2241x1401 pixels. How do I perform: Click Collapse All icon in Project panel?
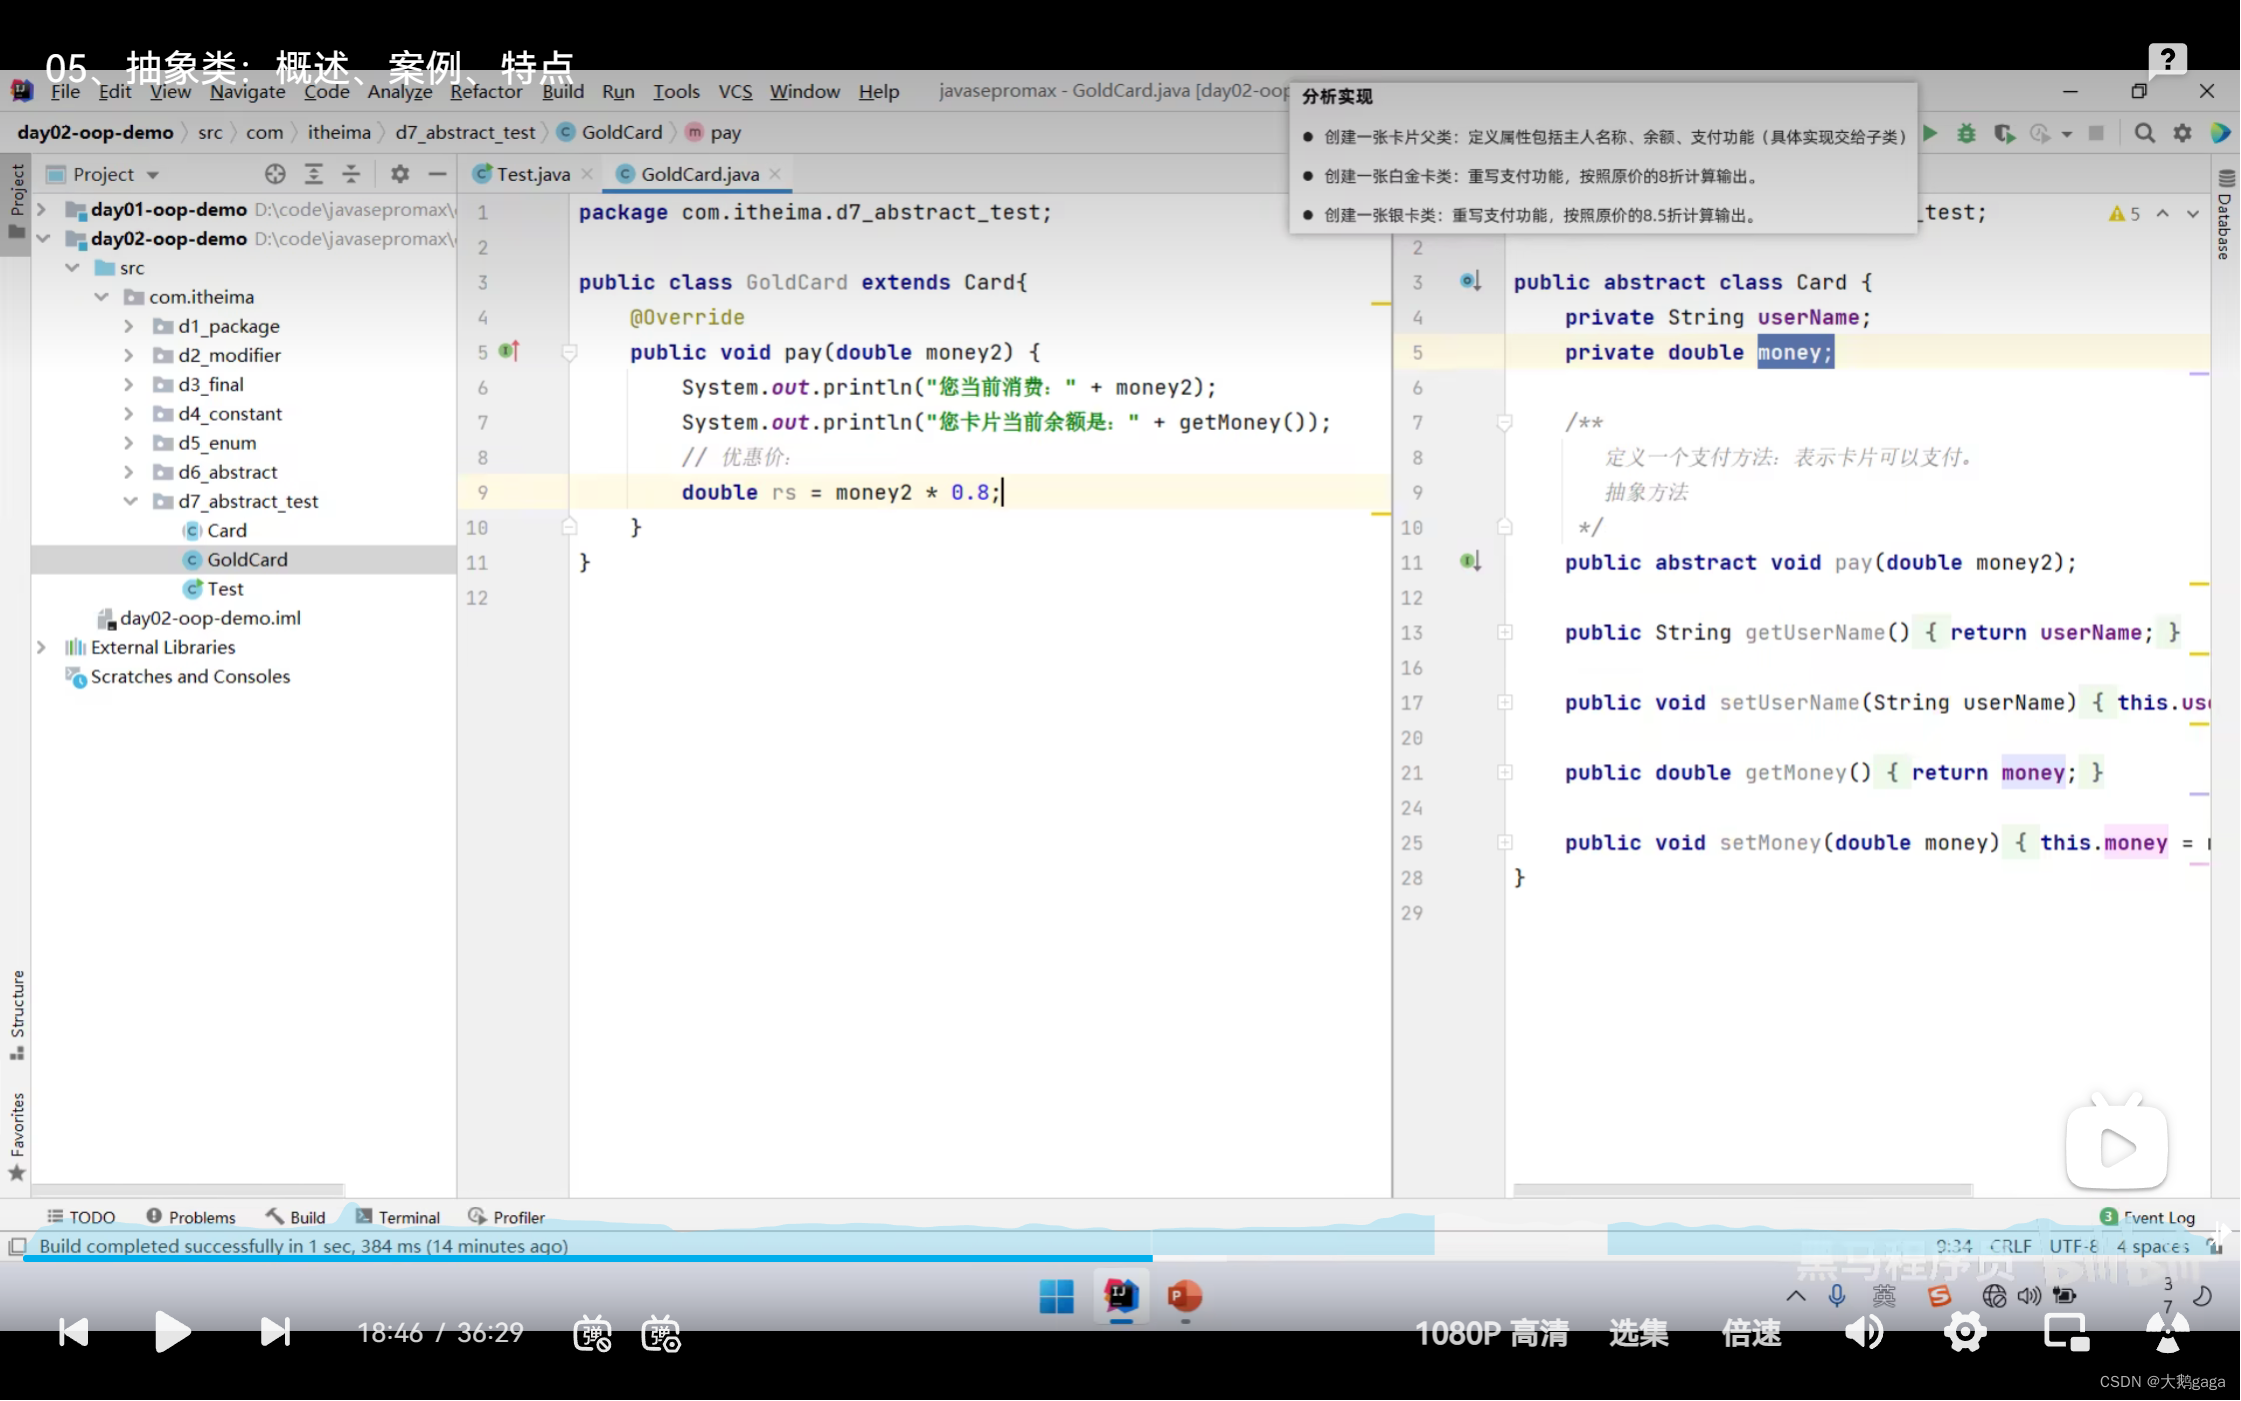point(351,174)
